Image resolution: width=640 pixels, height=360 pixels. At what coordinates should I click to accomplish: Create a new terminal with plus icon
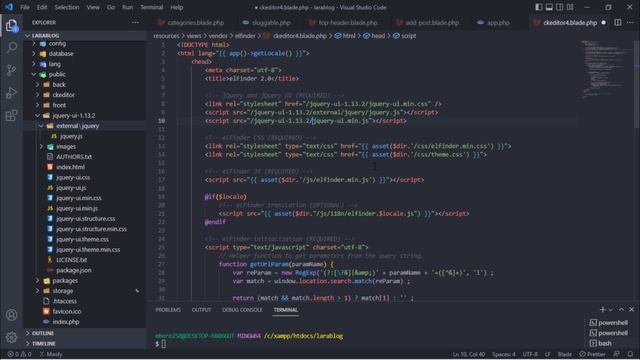tap(602, 310)
